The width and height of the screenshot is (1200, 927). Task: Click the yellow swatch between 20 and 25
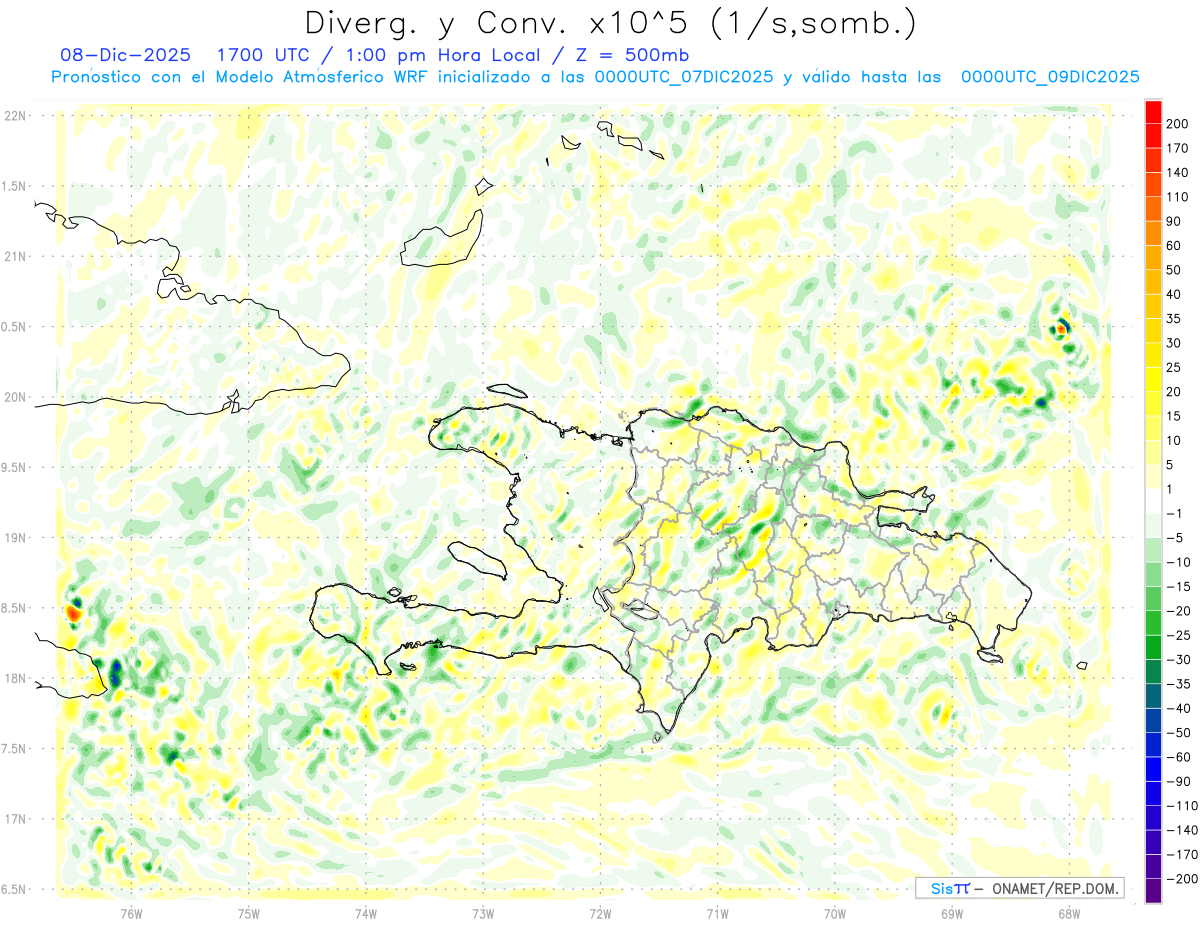(1153, 379)
